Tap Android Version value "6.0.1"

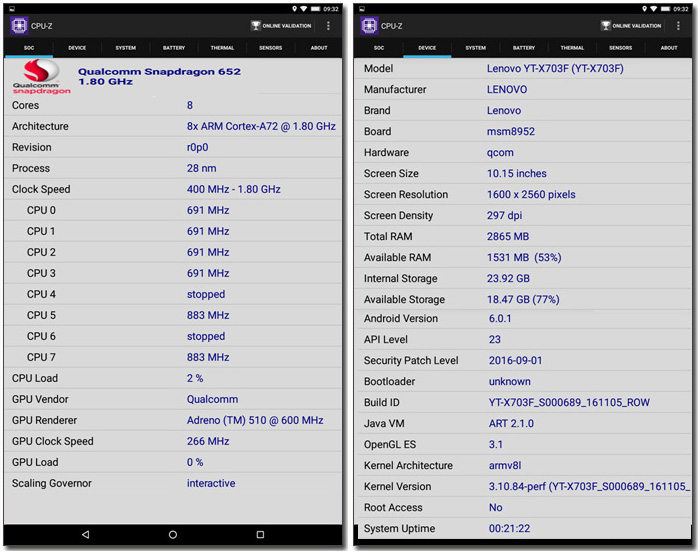coord(500,319)
